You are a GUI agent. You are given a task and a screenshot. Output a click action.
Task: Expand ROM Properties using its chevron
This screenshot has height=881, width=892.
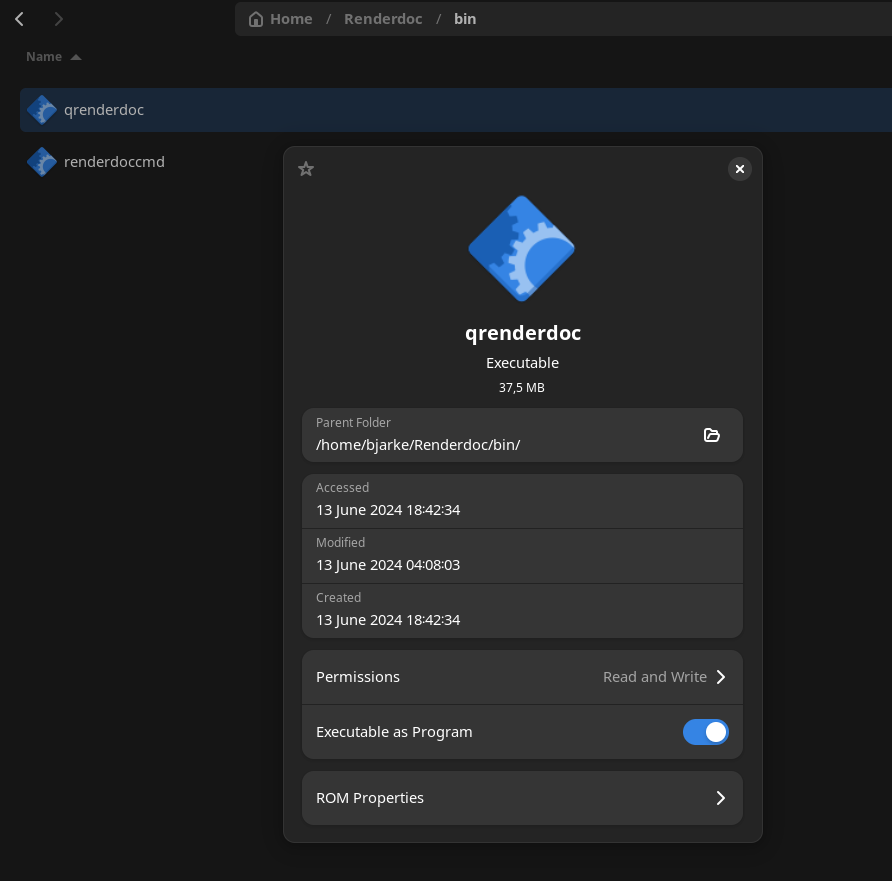pyautogui.click(x=720, y=798)
